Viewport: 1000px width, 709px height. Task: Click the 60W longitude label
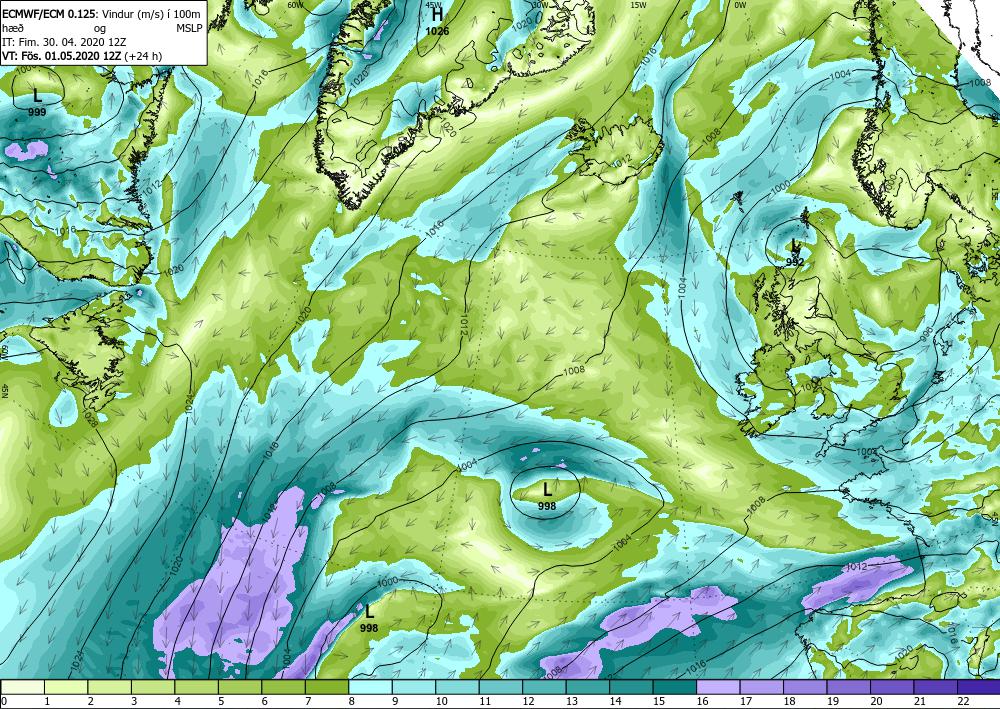(x=295, y=5)
